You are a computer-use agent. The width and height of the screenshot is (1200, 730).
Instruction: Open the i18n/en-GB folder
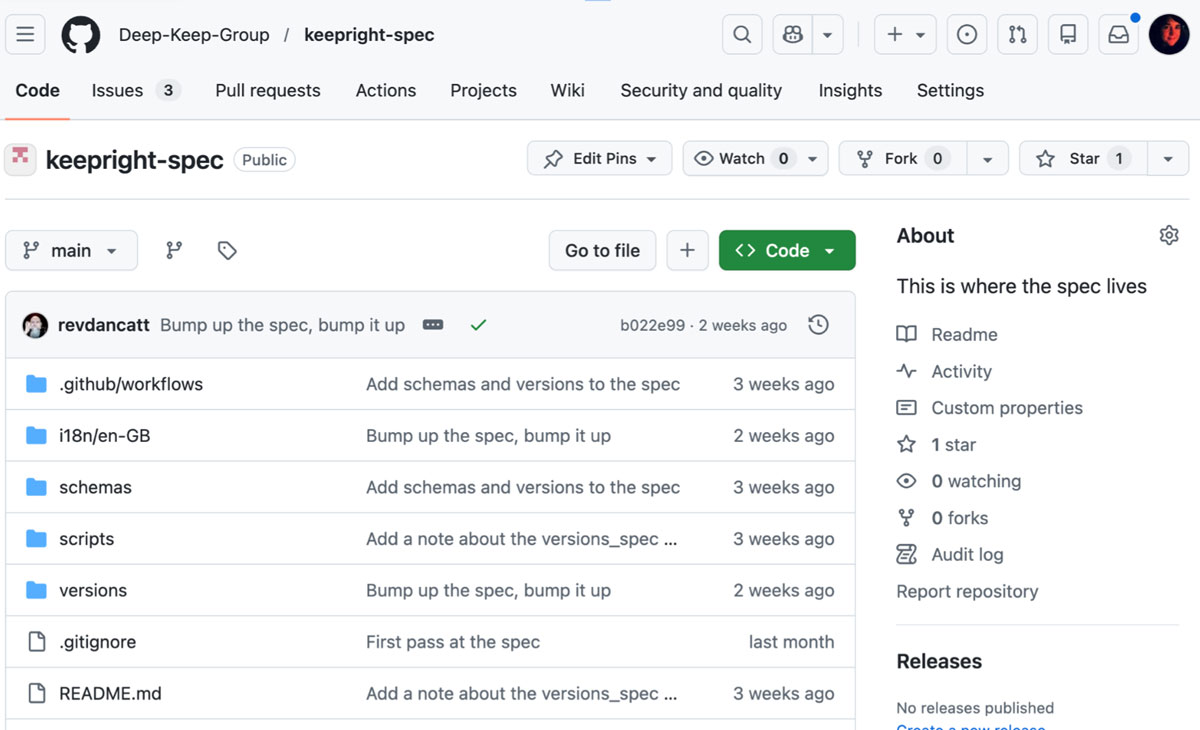tap(105, 436)
